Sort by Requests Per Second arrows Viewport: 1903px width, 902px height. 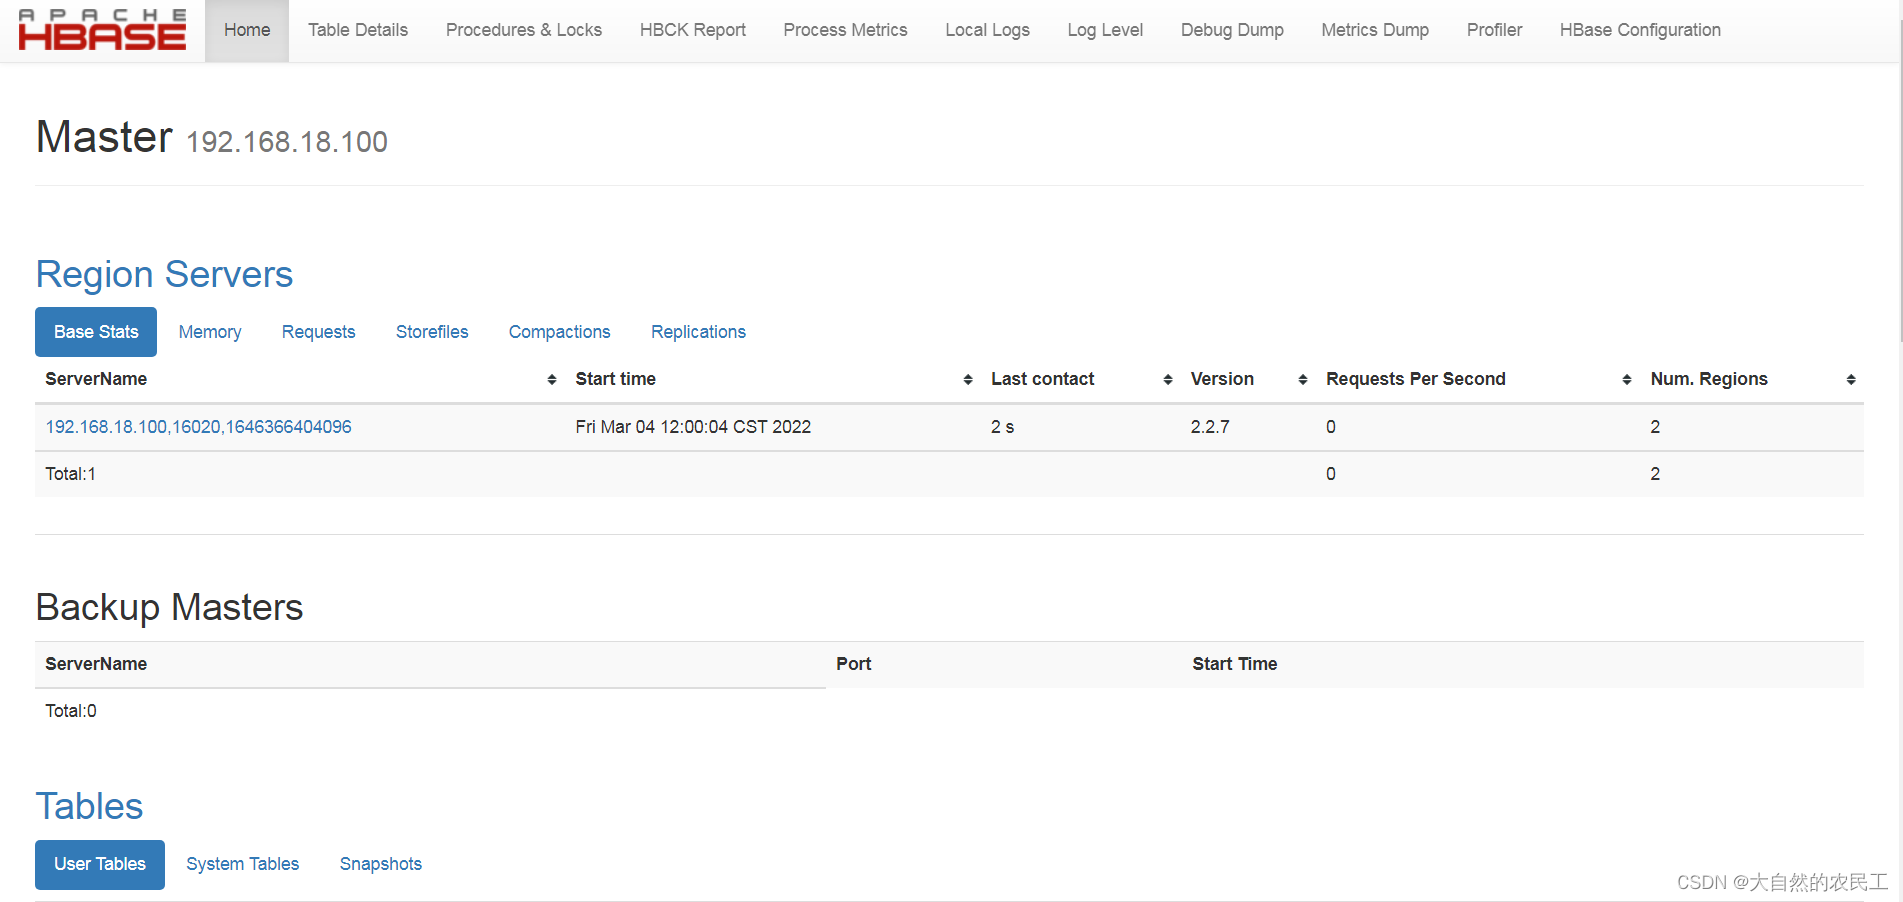[1627, 380]
